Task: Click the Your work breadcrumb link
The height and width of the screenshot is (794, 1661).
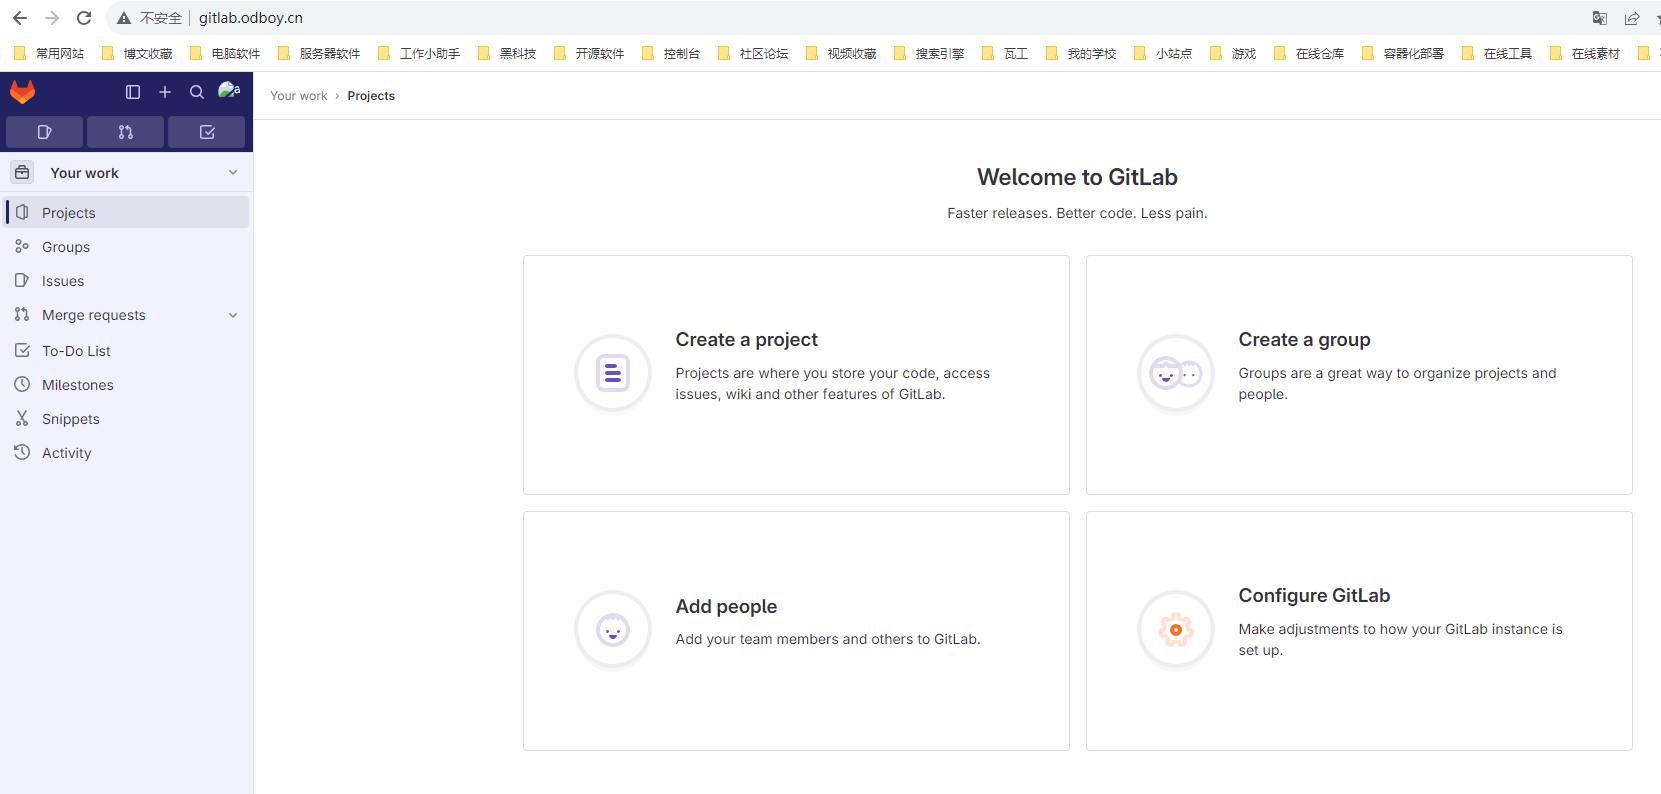Action: click(x=298, y=96)
